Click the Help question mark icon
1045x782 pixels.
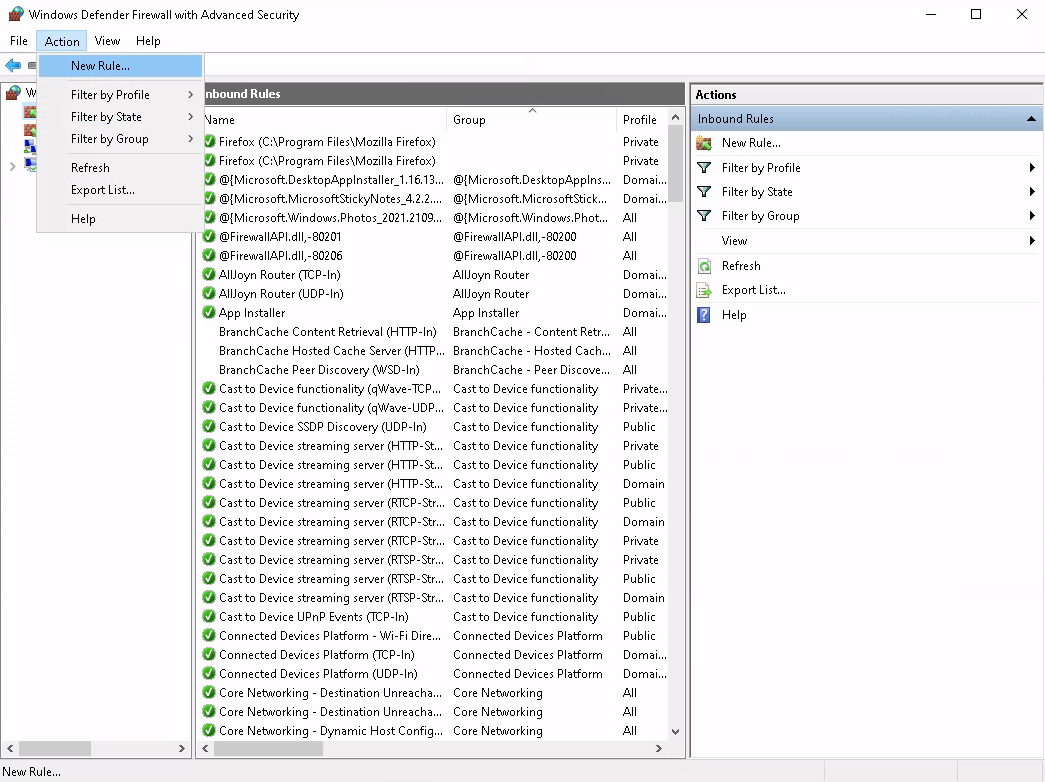tap(704, 315)
